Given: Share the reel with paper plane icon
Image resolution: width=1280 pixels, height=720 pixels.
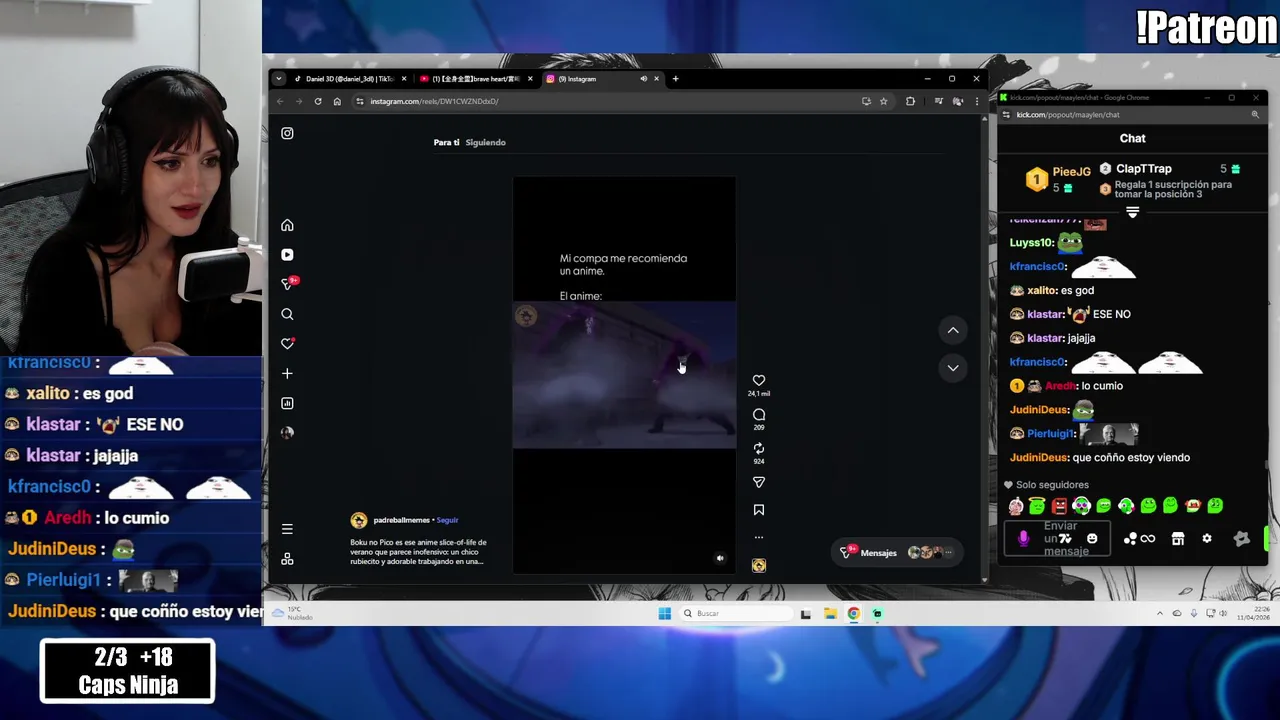Looking at the screenshot, I should 759,482.
